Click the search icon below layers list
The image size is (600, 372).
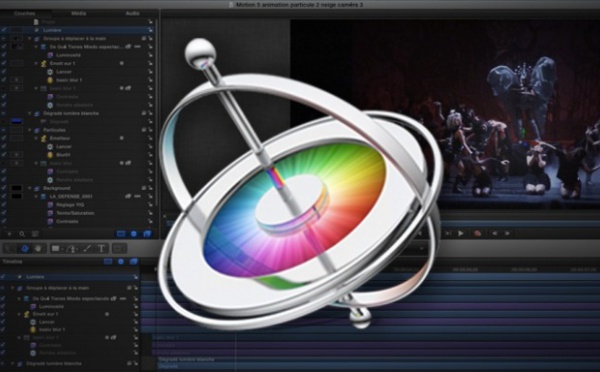coord(22,234)
